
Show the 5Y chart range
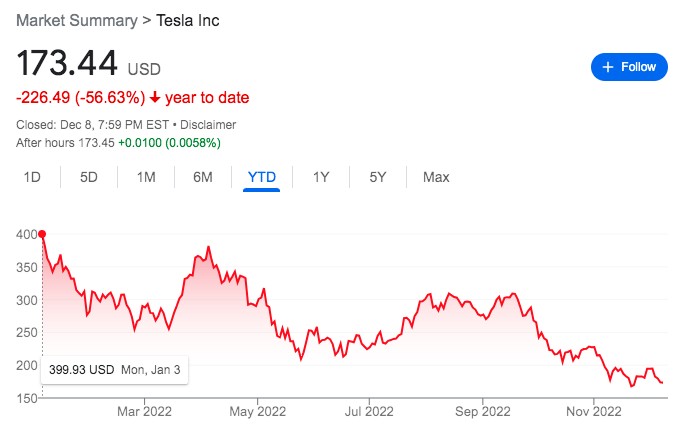[x=377, y=177]
